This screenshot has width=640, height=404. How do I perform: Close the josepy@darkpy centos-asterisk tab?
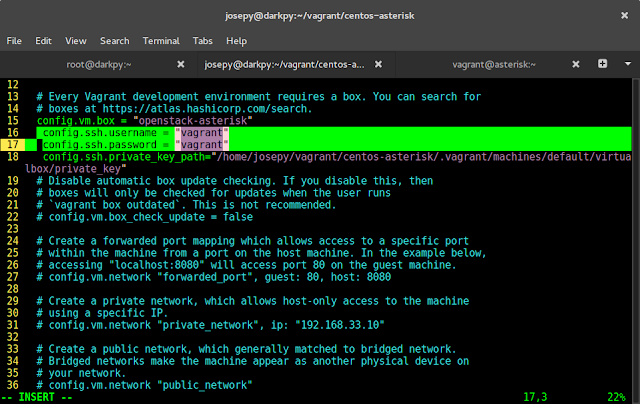(x=378, y=64)
